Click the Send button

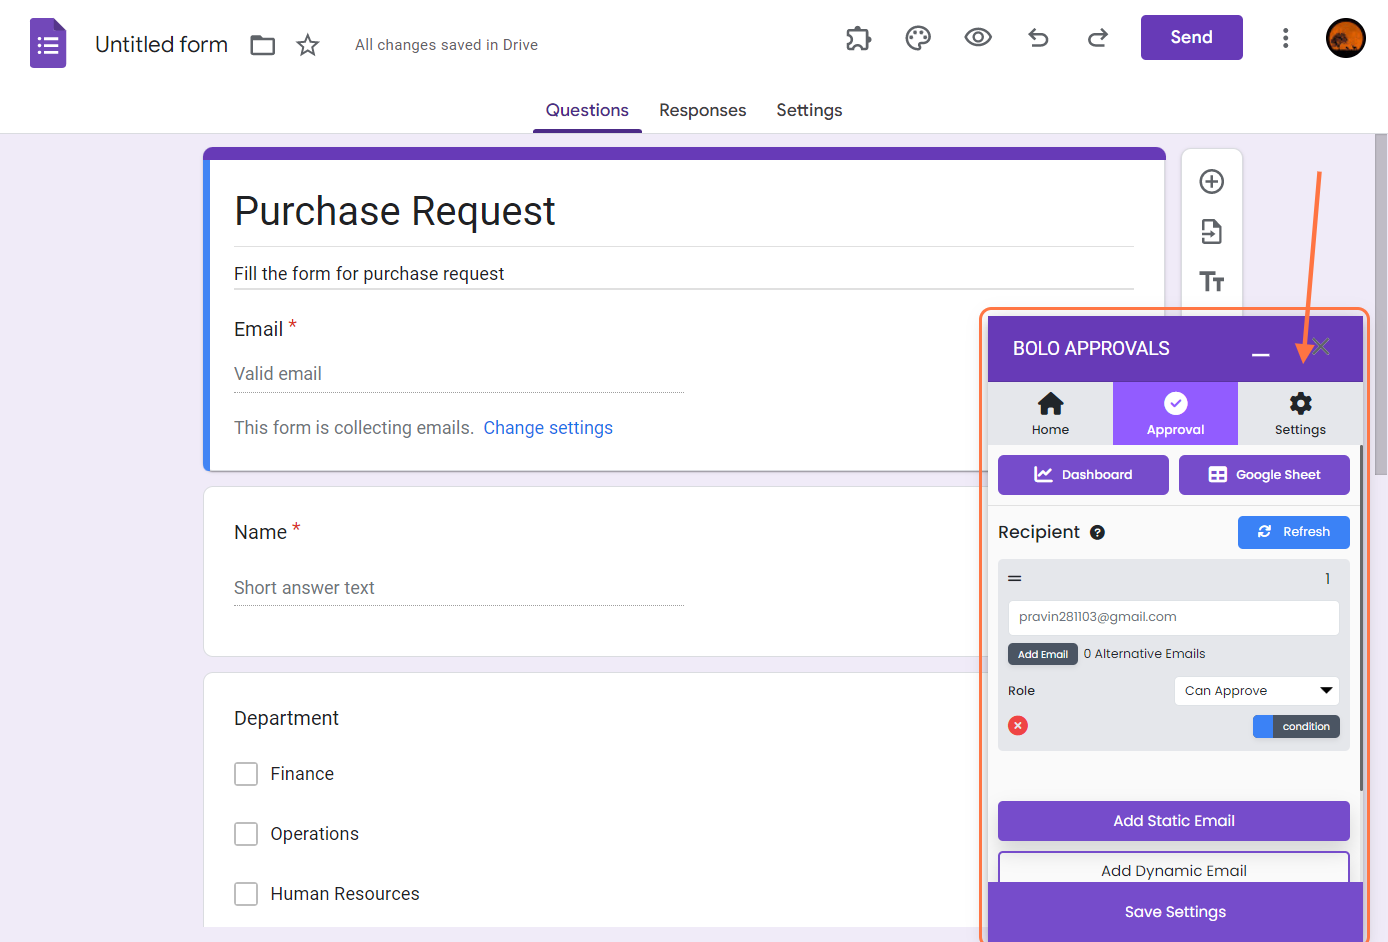pos(1191,38)
